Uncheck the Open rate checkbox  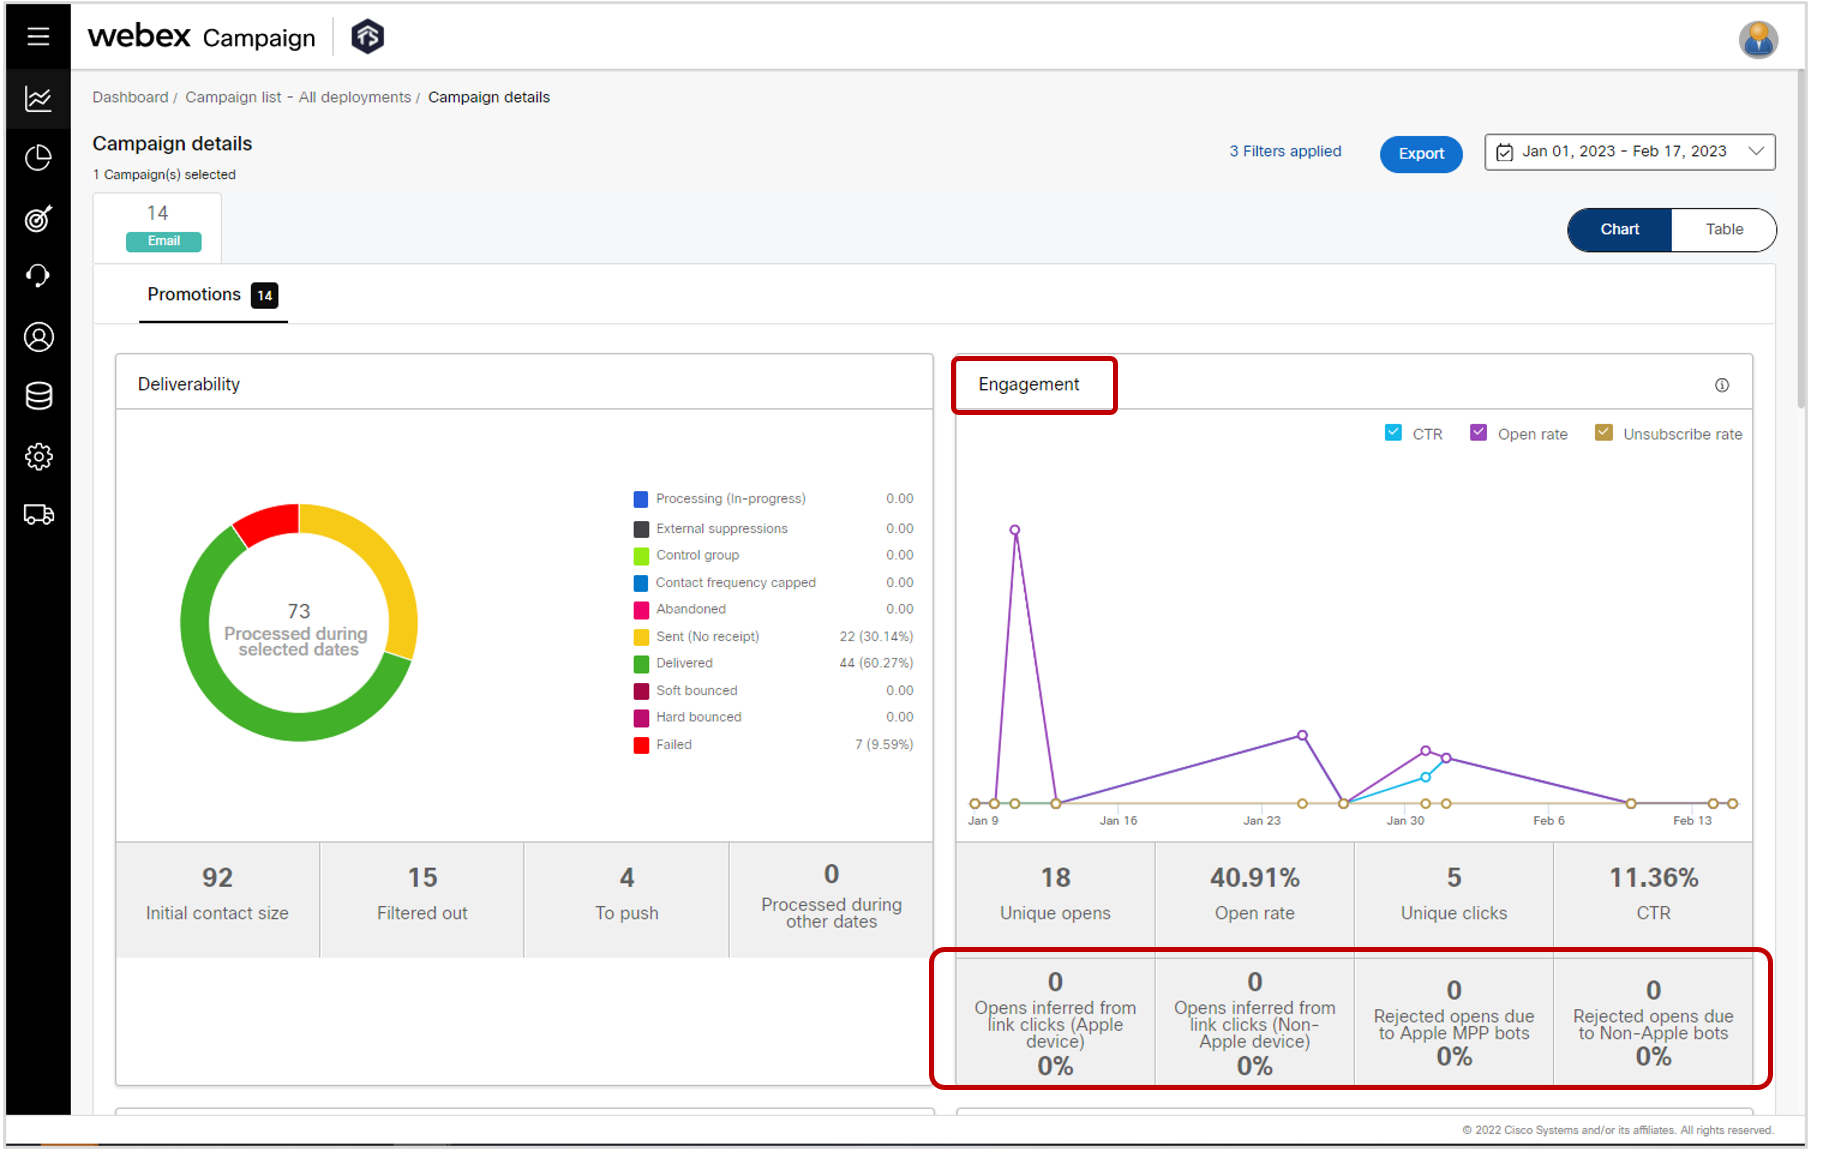[1478, 433]
